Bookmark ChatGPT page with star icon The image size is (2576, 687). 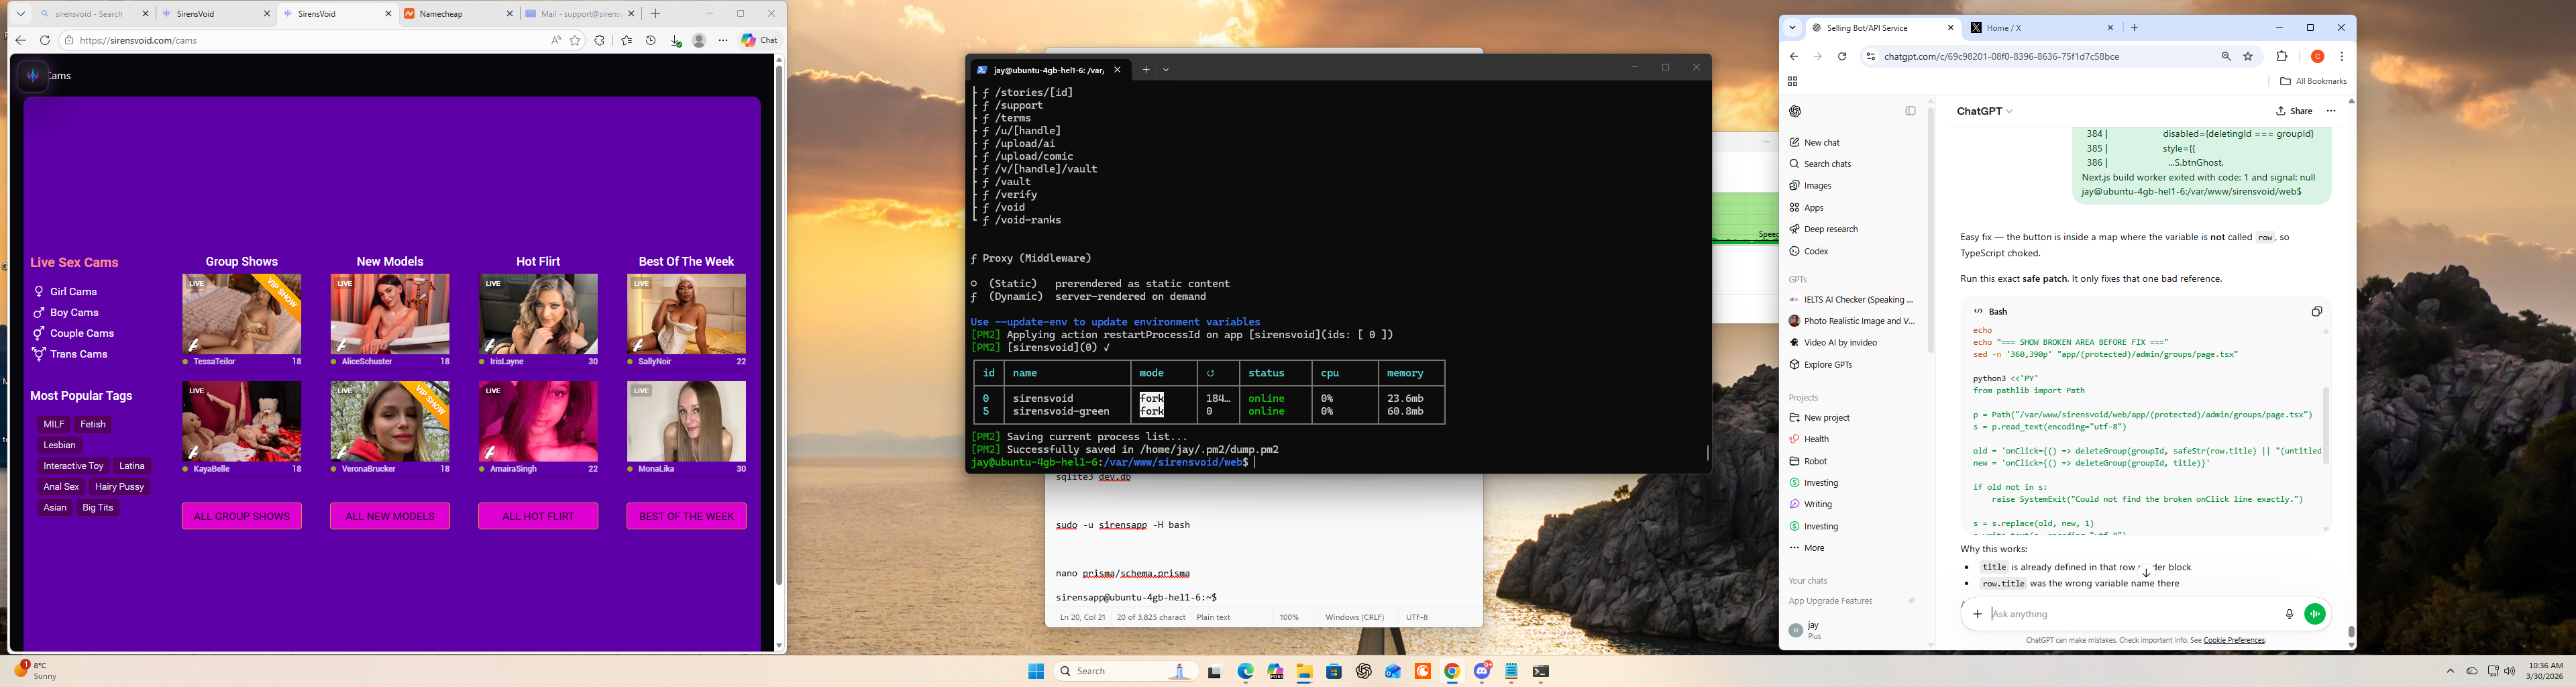pos(2248,57)
